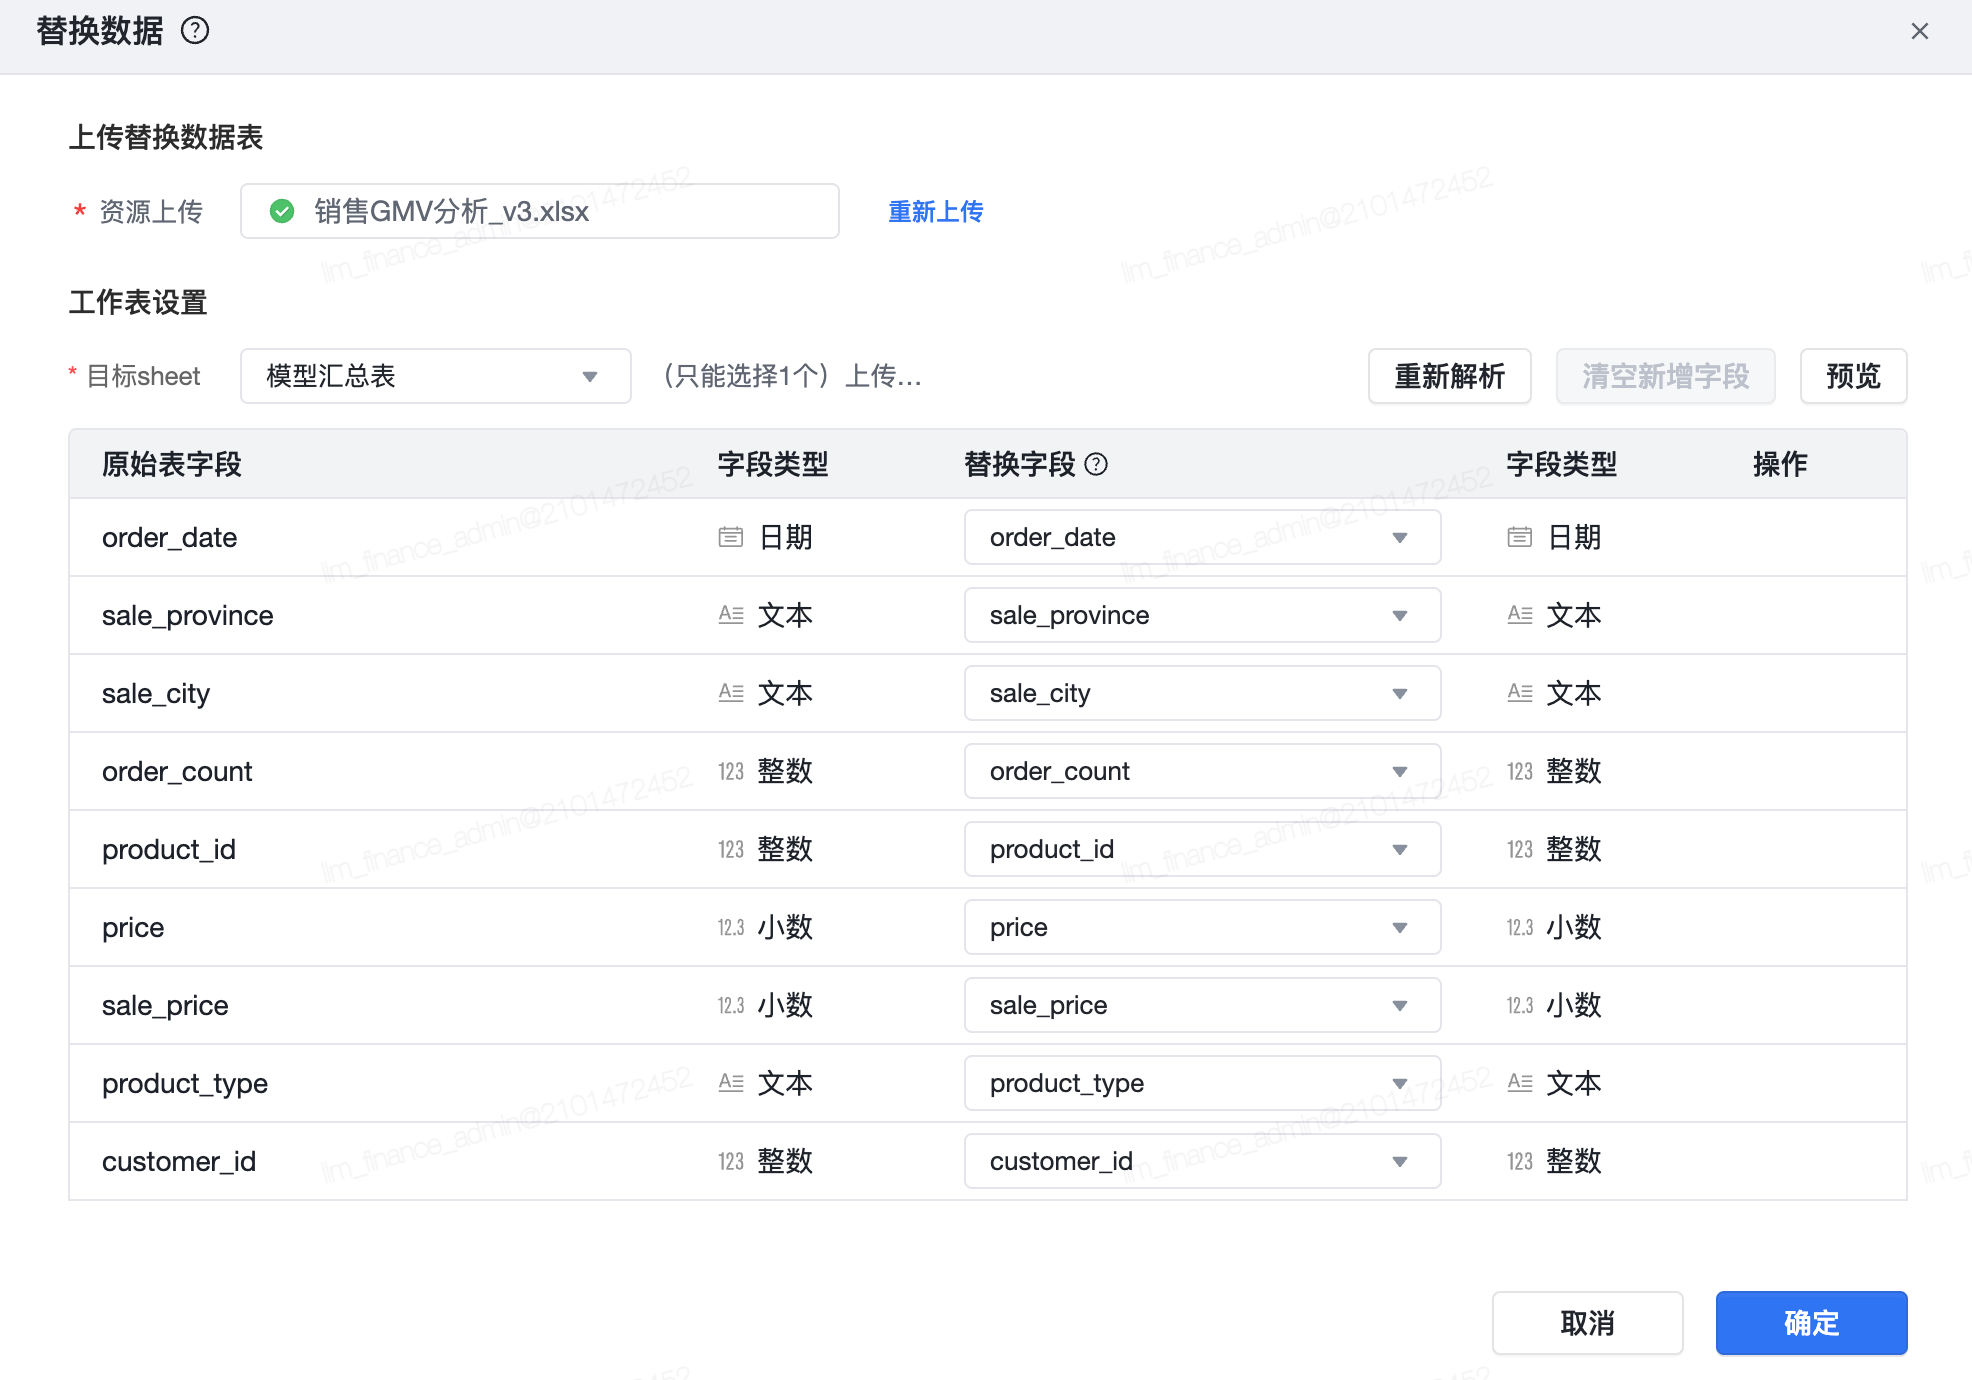
Task: Click decimal 12.3 icon in original sale_price row
Action: pyautogui.click(x=731, y=1005)
